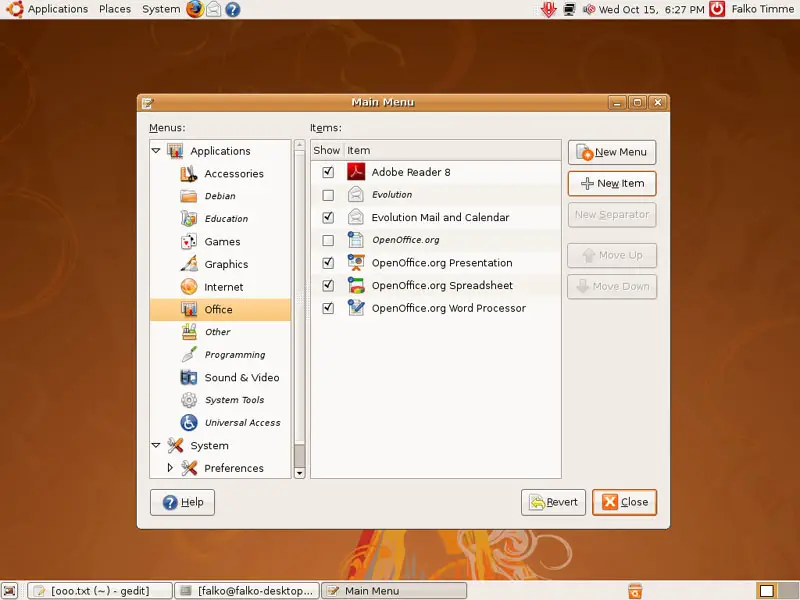Screen dimensions: 800x600
Task: Uncheck Evolution Mail and Calendar checkbox
Action: (x=328, y=217)
